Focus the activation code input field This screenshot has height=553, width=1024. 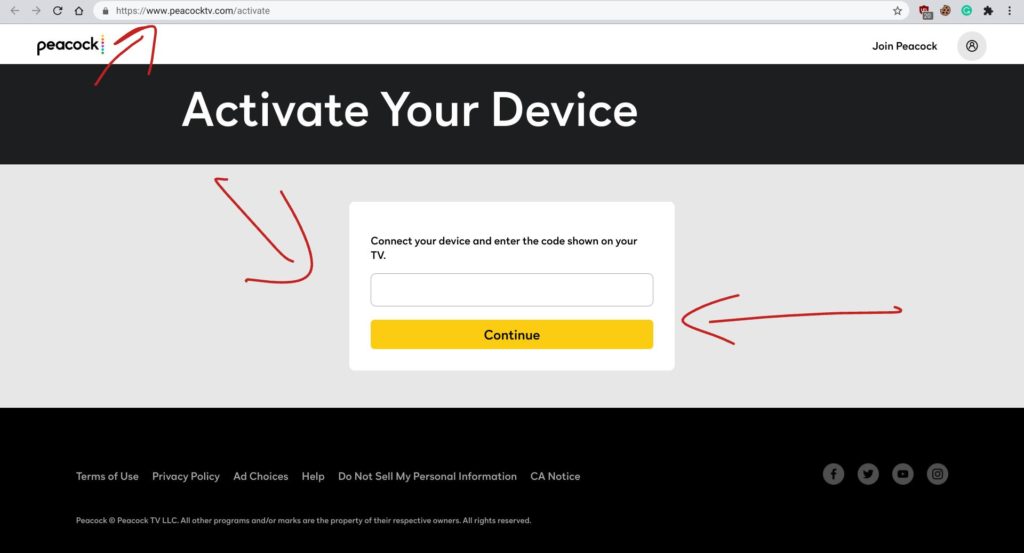coord(511,290)
